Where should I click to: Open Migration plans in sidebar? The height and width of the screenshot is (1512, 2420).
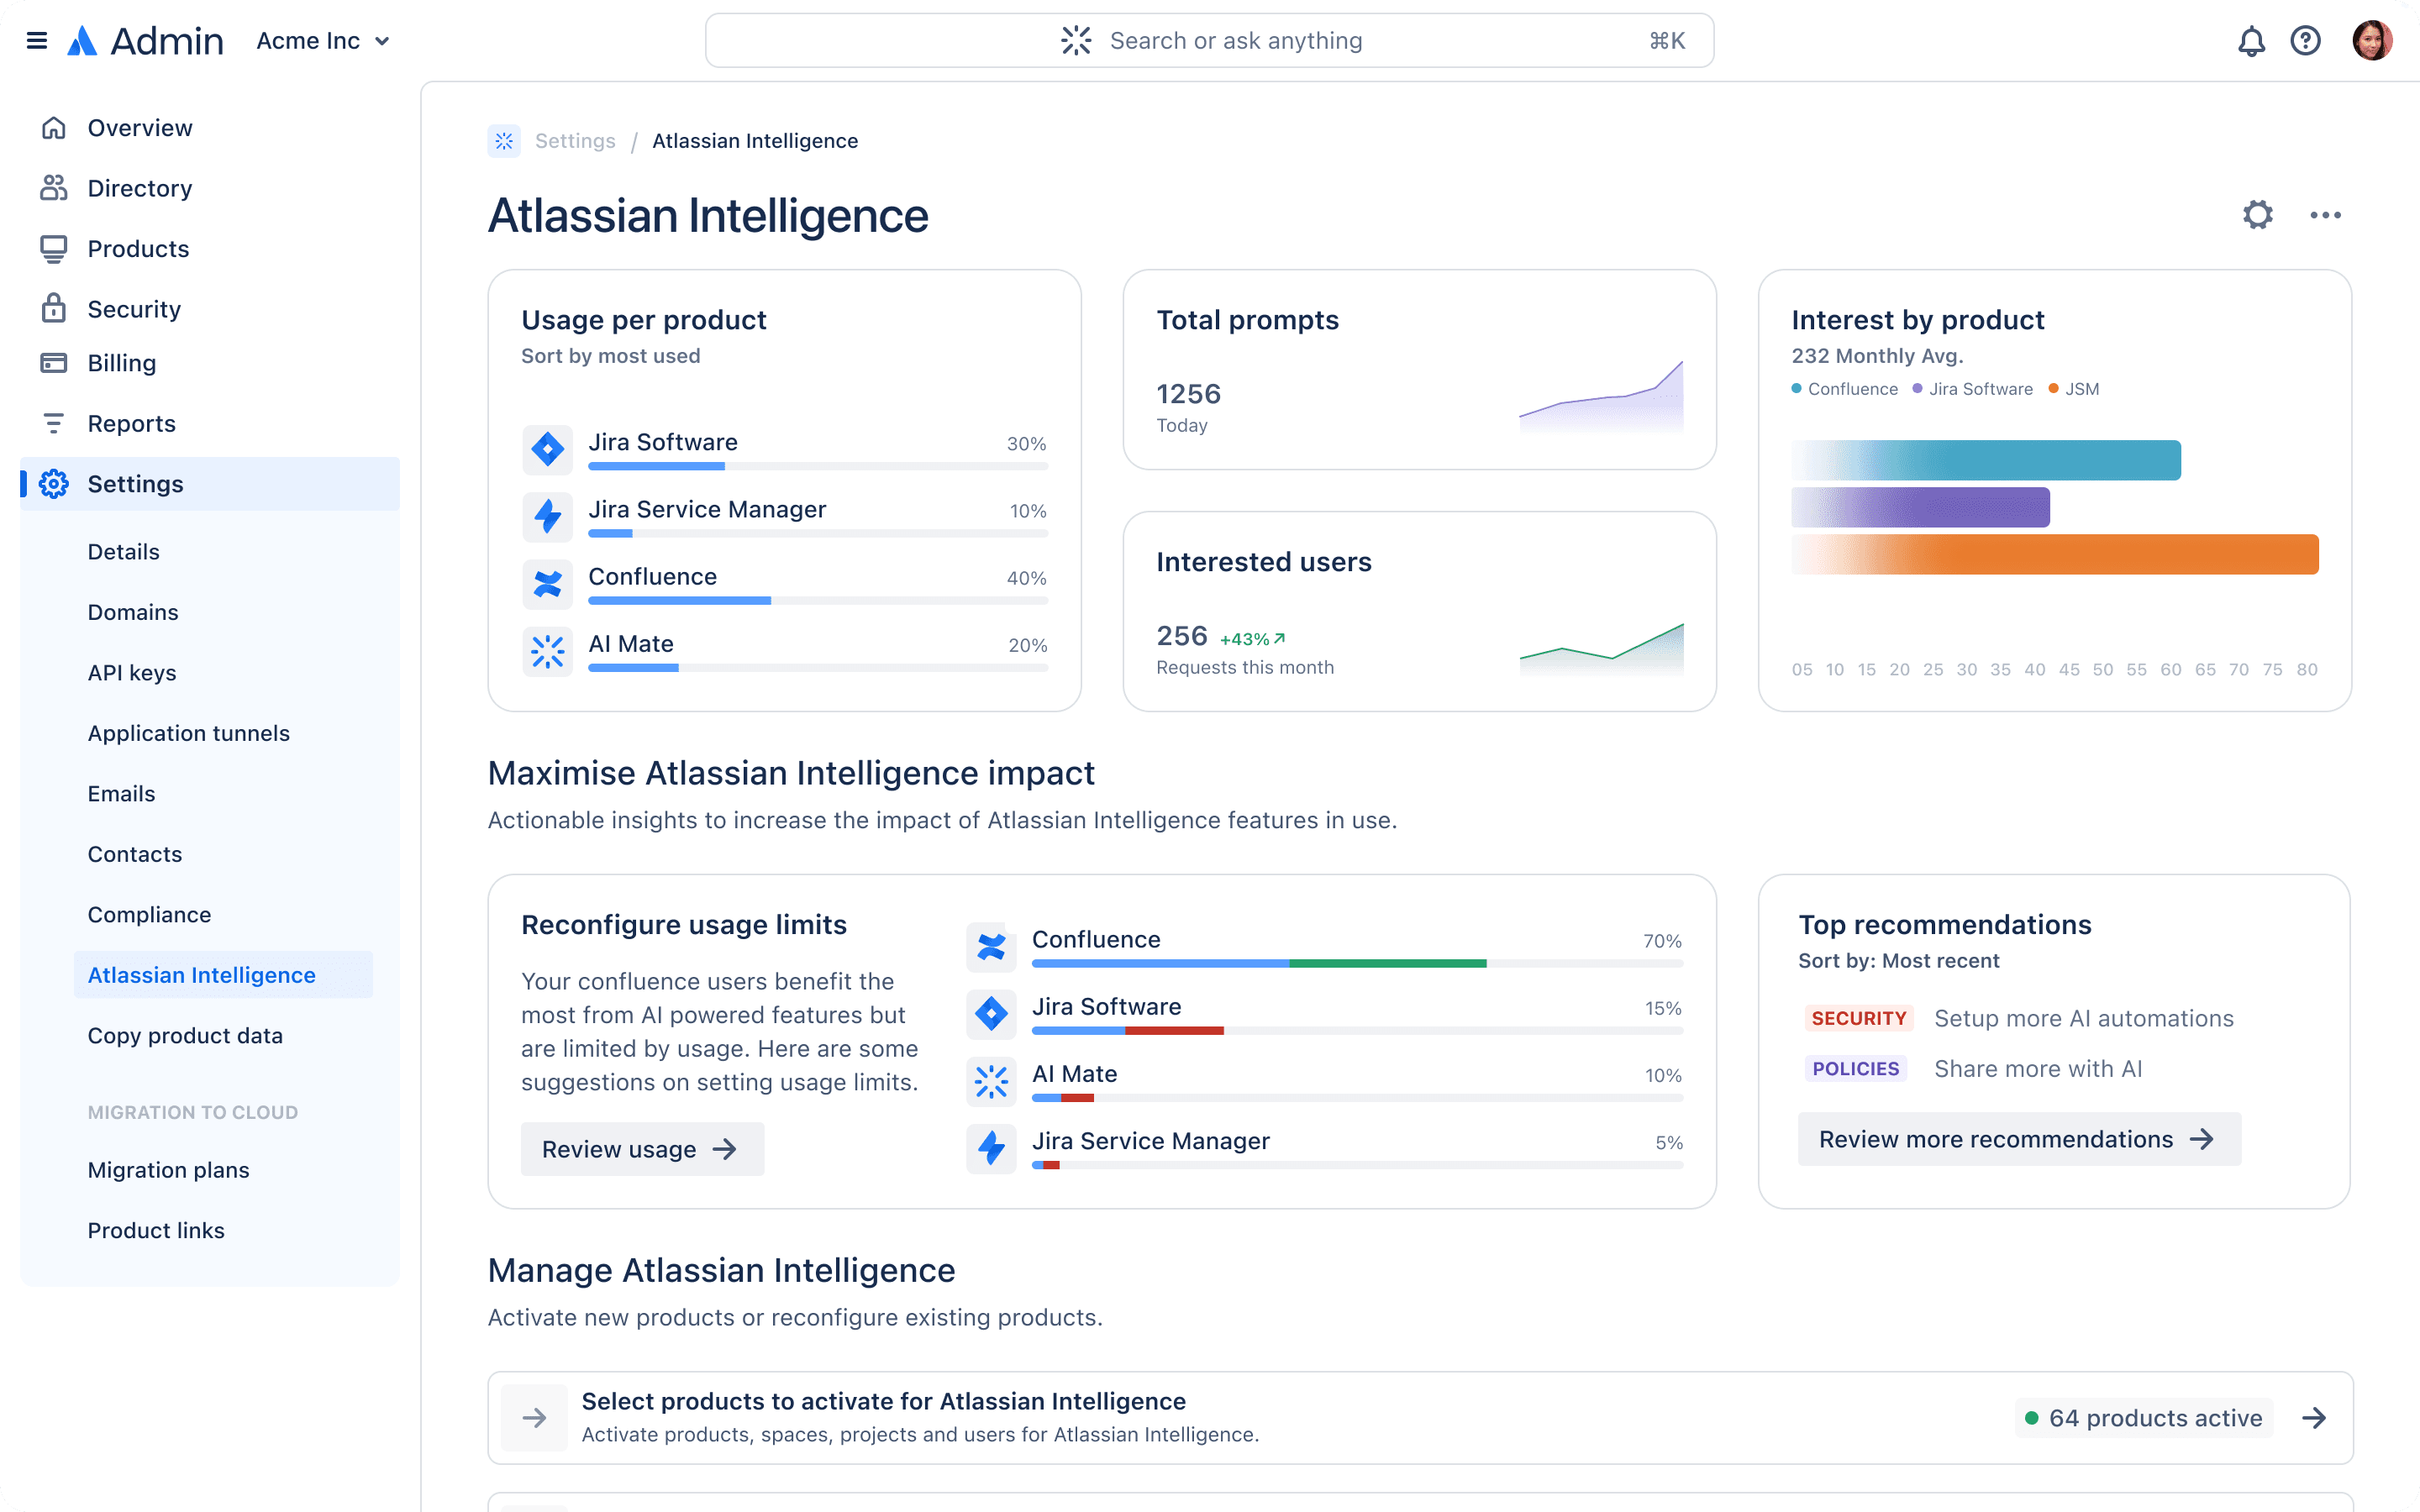(x=168, y=1170)
